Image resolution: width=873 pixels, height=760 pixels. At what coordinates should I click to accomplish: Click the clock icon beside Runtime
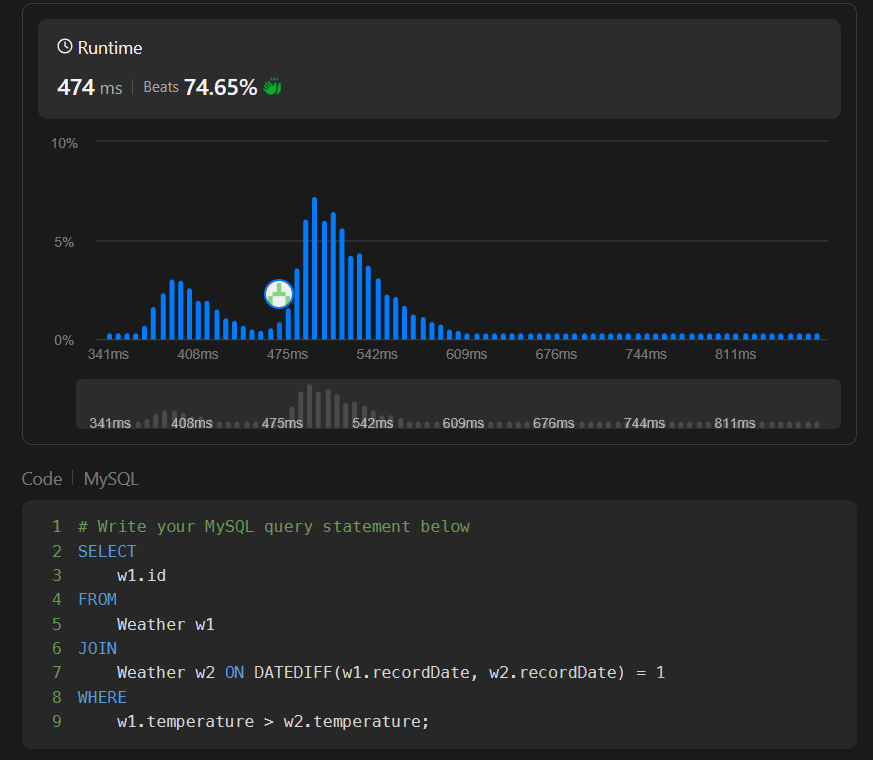click(x=65, y=47)
